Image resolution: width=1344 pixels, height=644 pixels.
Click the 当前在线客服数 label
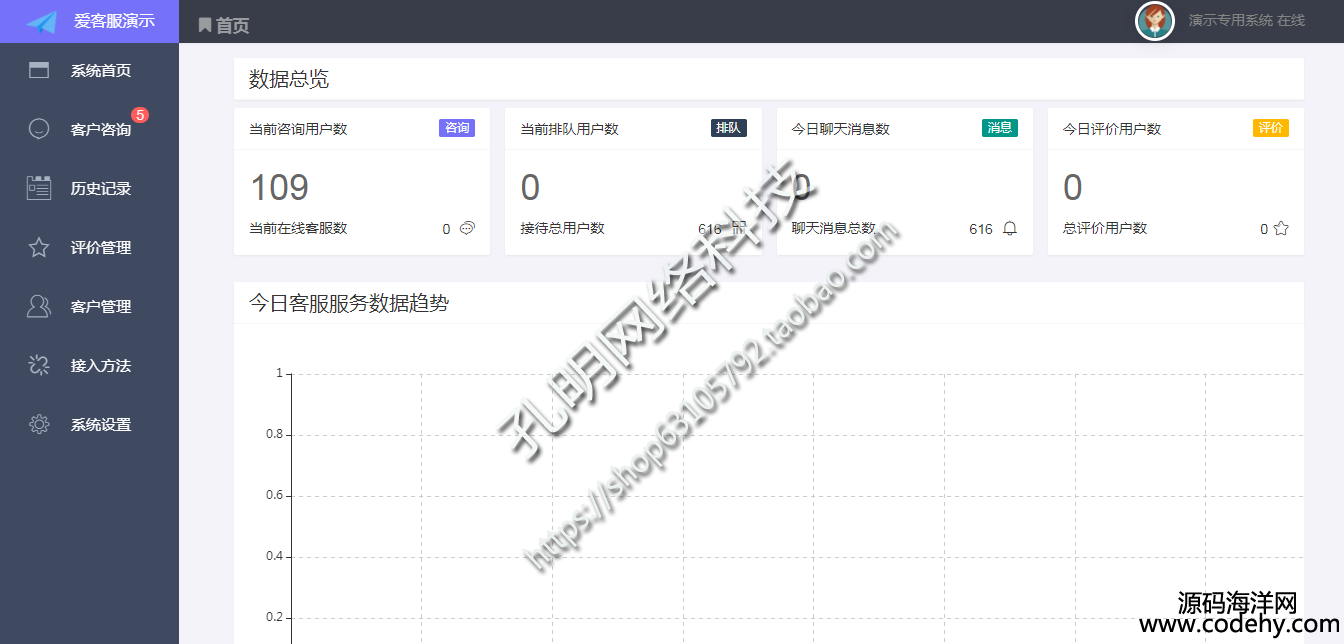[x=298, y=228]
